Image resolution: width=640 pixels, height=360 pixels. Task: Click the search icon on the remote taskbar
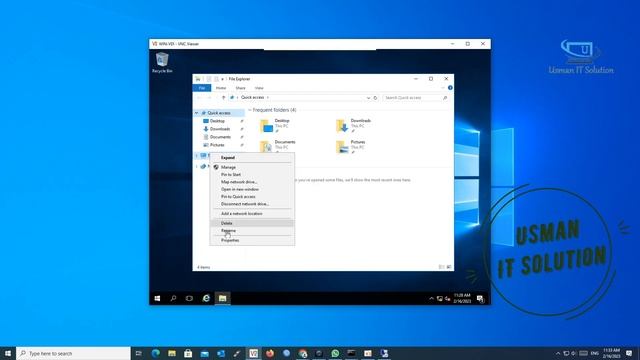point(173,298)
